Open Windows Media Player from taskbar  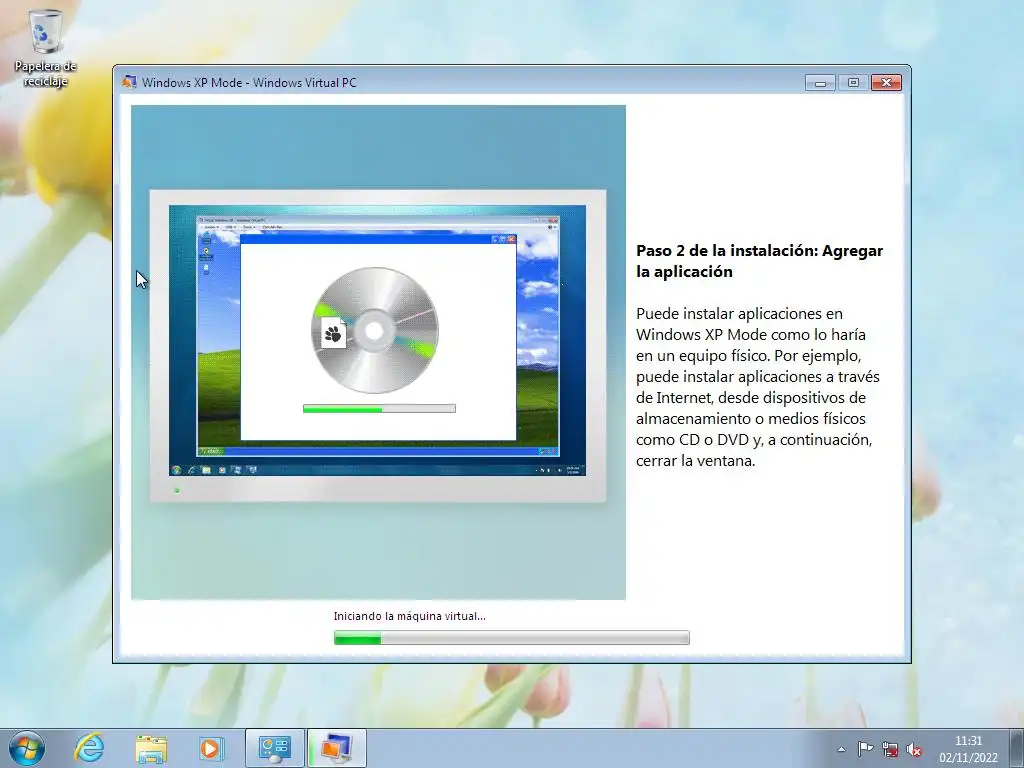pyautogui.click(x=211, y=748)
